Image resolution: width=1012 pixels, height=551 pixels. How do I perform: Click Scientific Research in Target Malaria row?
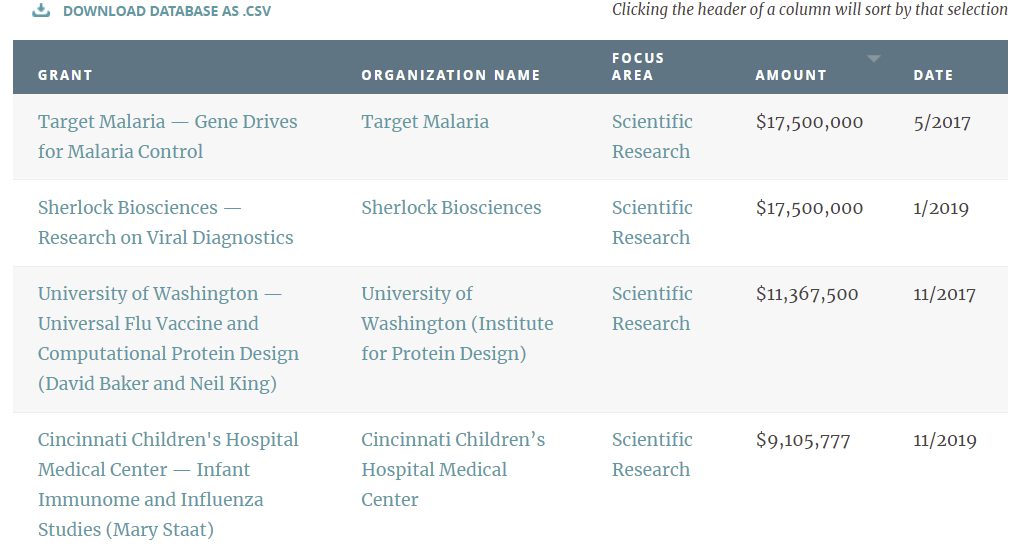(651, 137)
